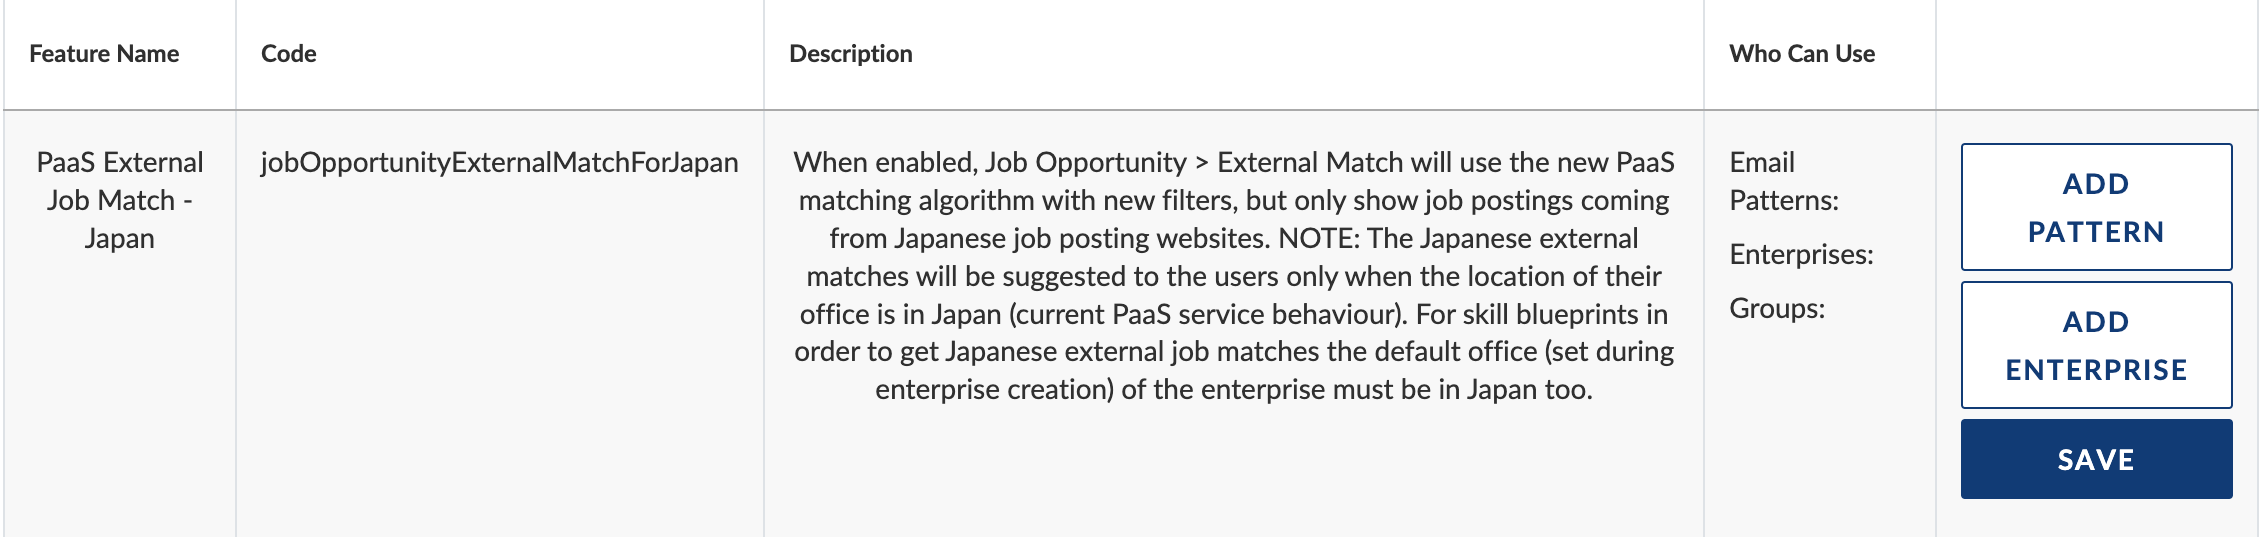Select the Who Can Use column header
The image size is (2259, 537).
pyautogui.click(x=1802, y=54)
